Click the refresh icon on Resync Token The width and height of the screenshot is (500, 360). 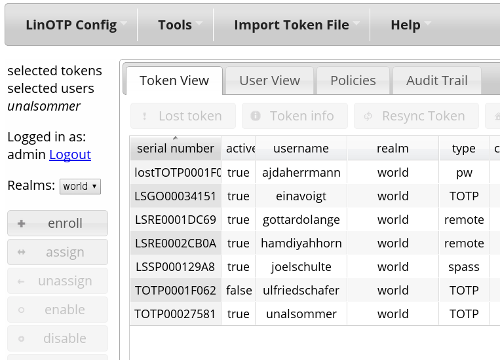pos(368,116)
